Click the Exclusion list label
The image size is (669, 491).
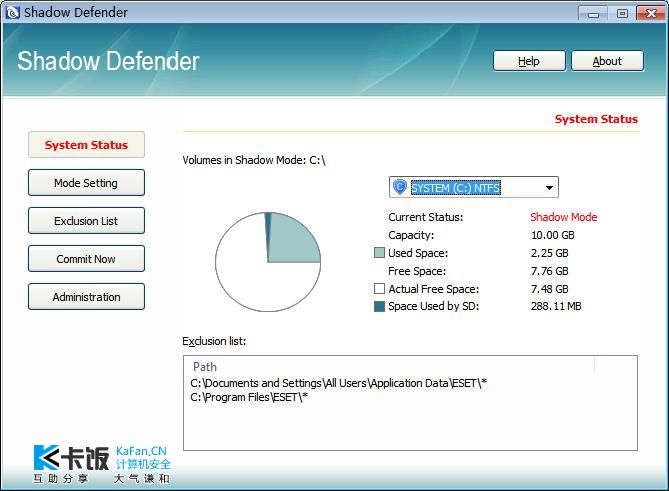click(214, 341)
